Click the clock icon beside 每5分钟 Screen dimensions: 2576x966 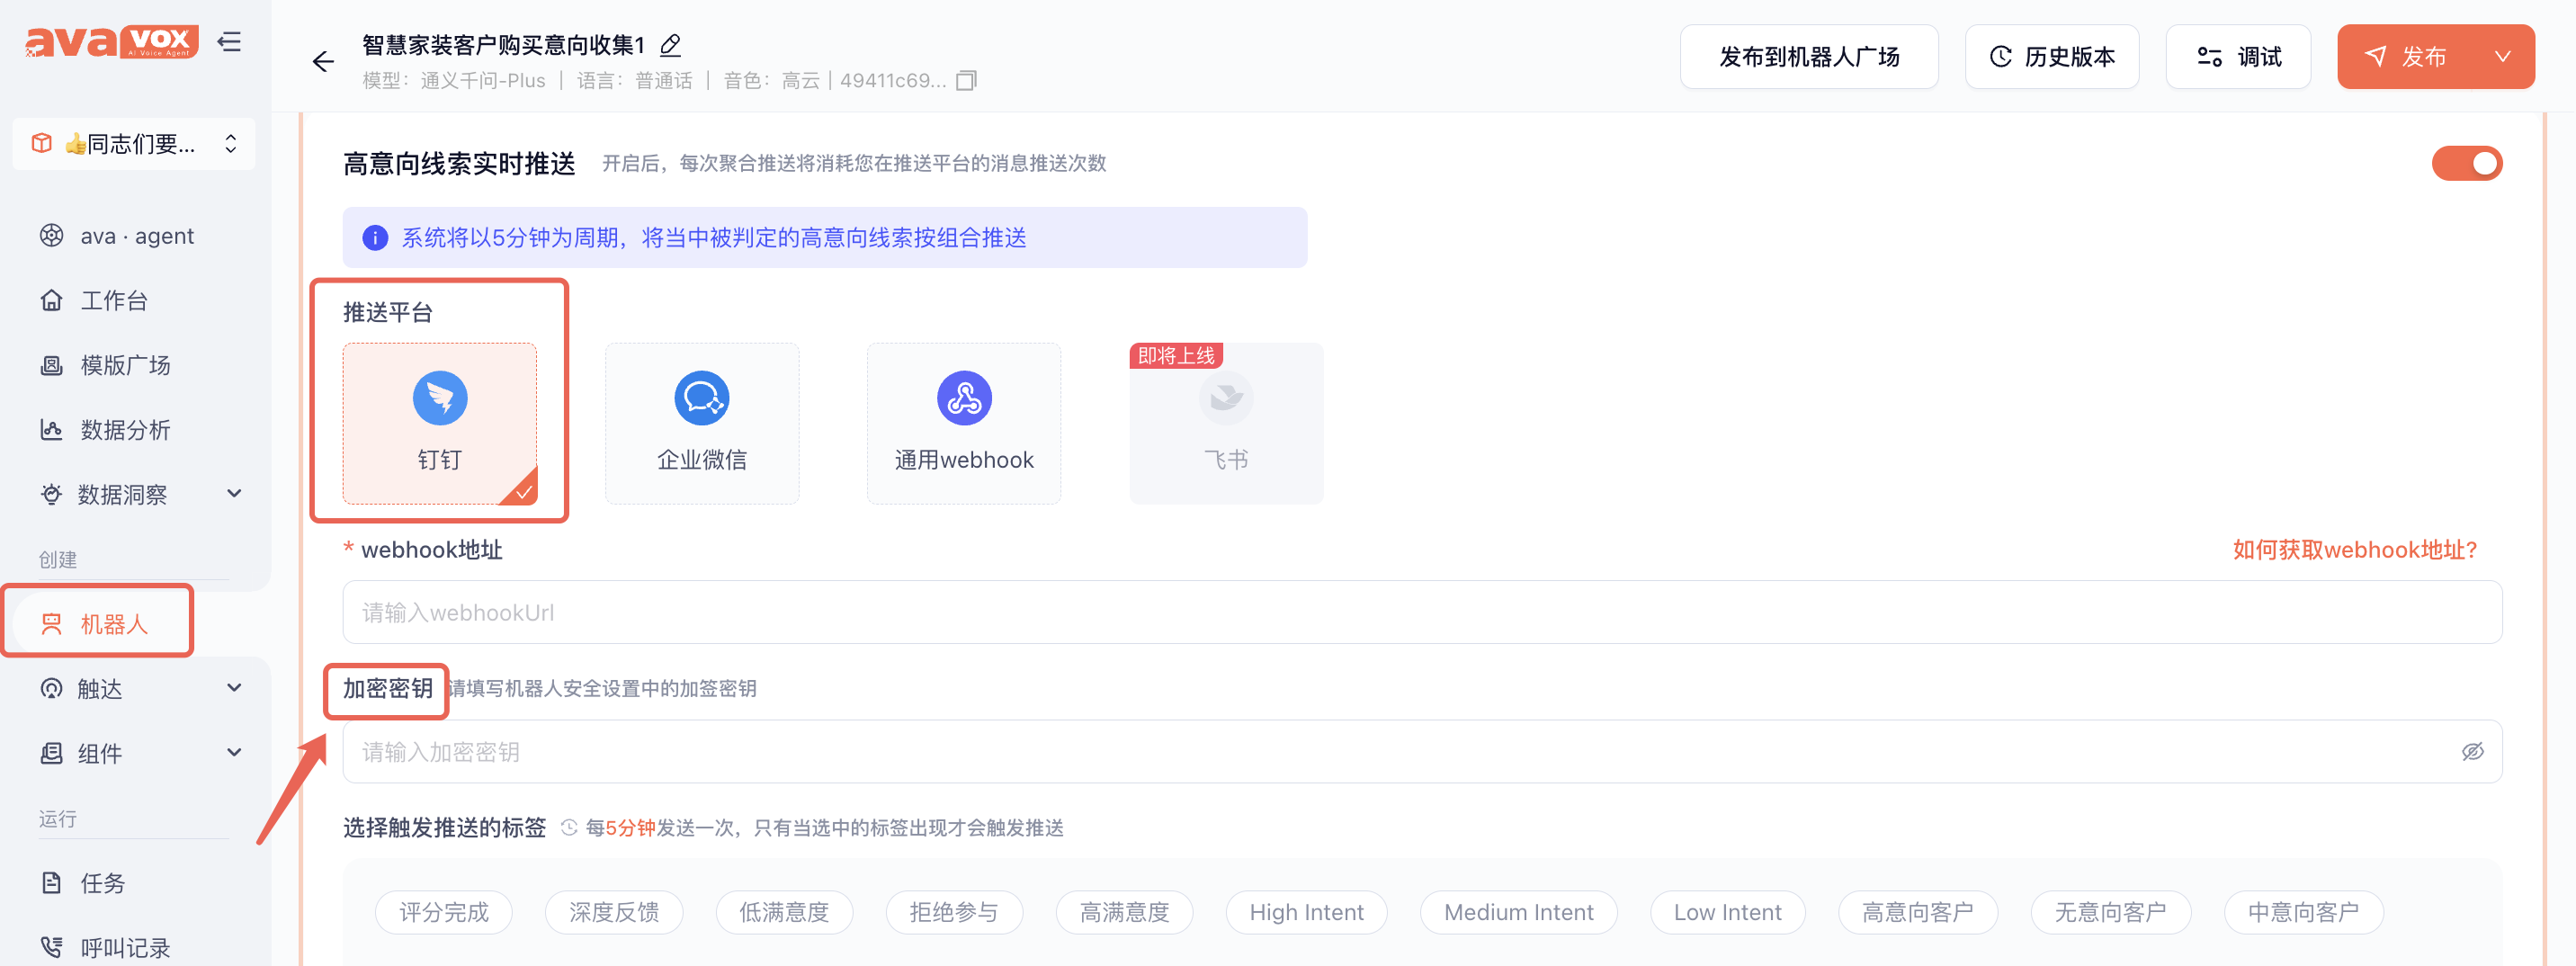pos(569,828)
